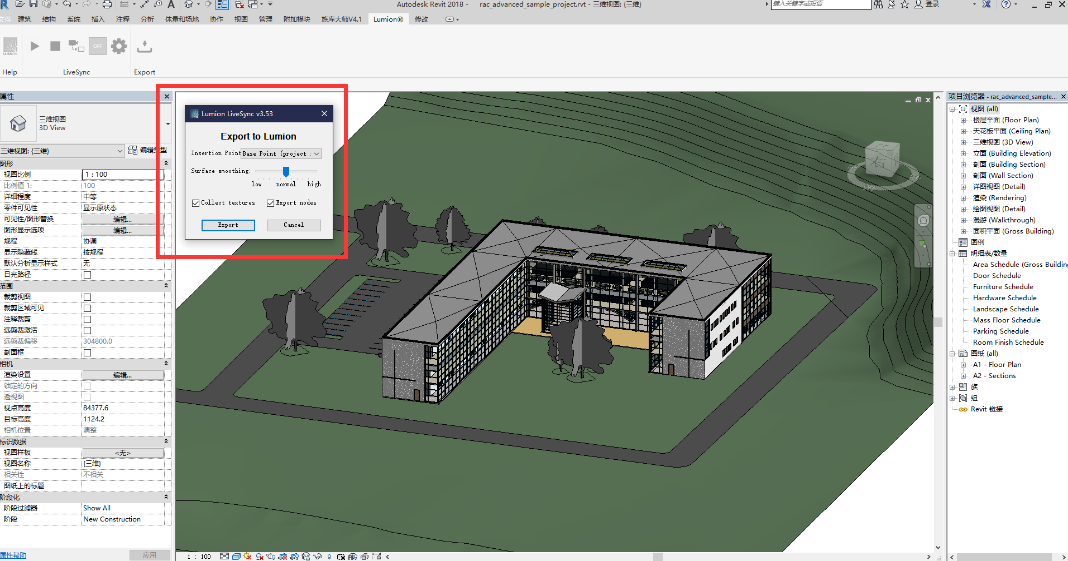Toggle the crop region visible checkbox in Properties
This screenshot has height=561, width=1068.
(87, 308)
